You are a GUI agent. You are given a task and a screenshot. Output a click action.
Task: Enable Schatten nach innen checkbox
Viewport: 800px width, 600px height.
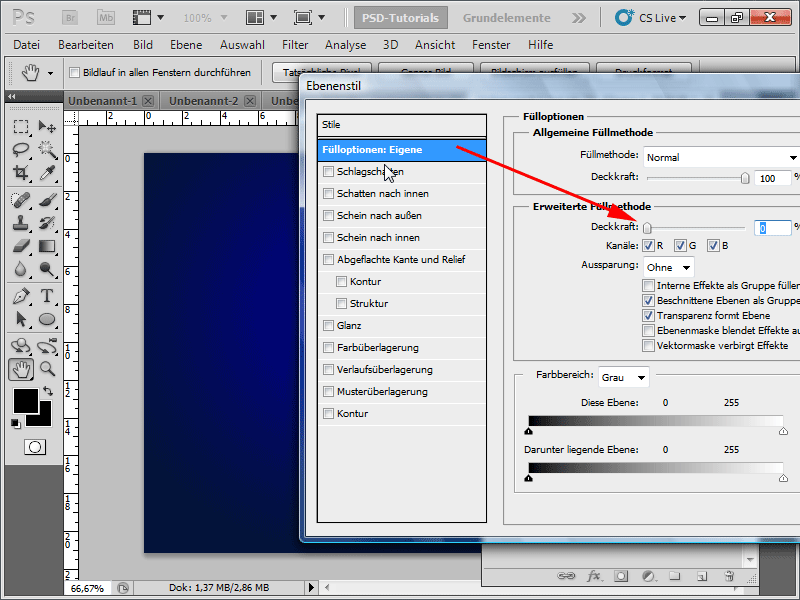tap(329, 194)
